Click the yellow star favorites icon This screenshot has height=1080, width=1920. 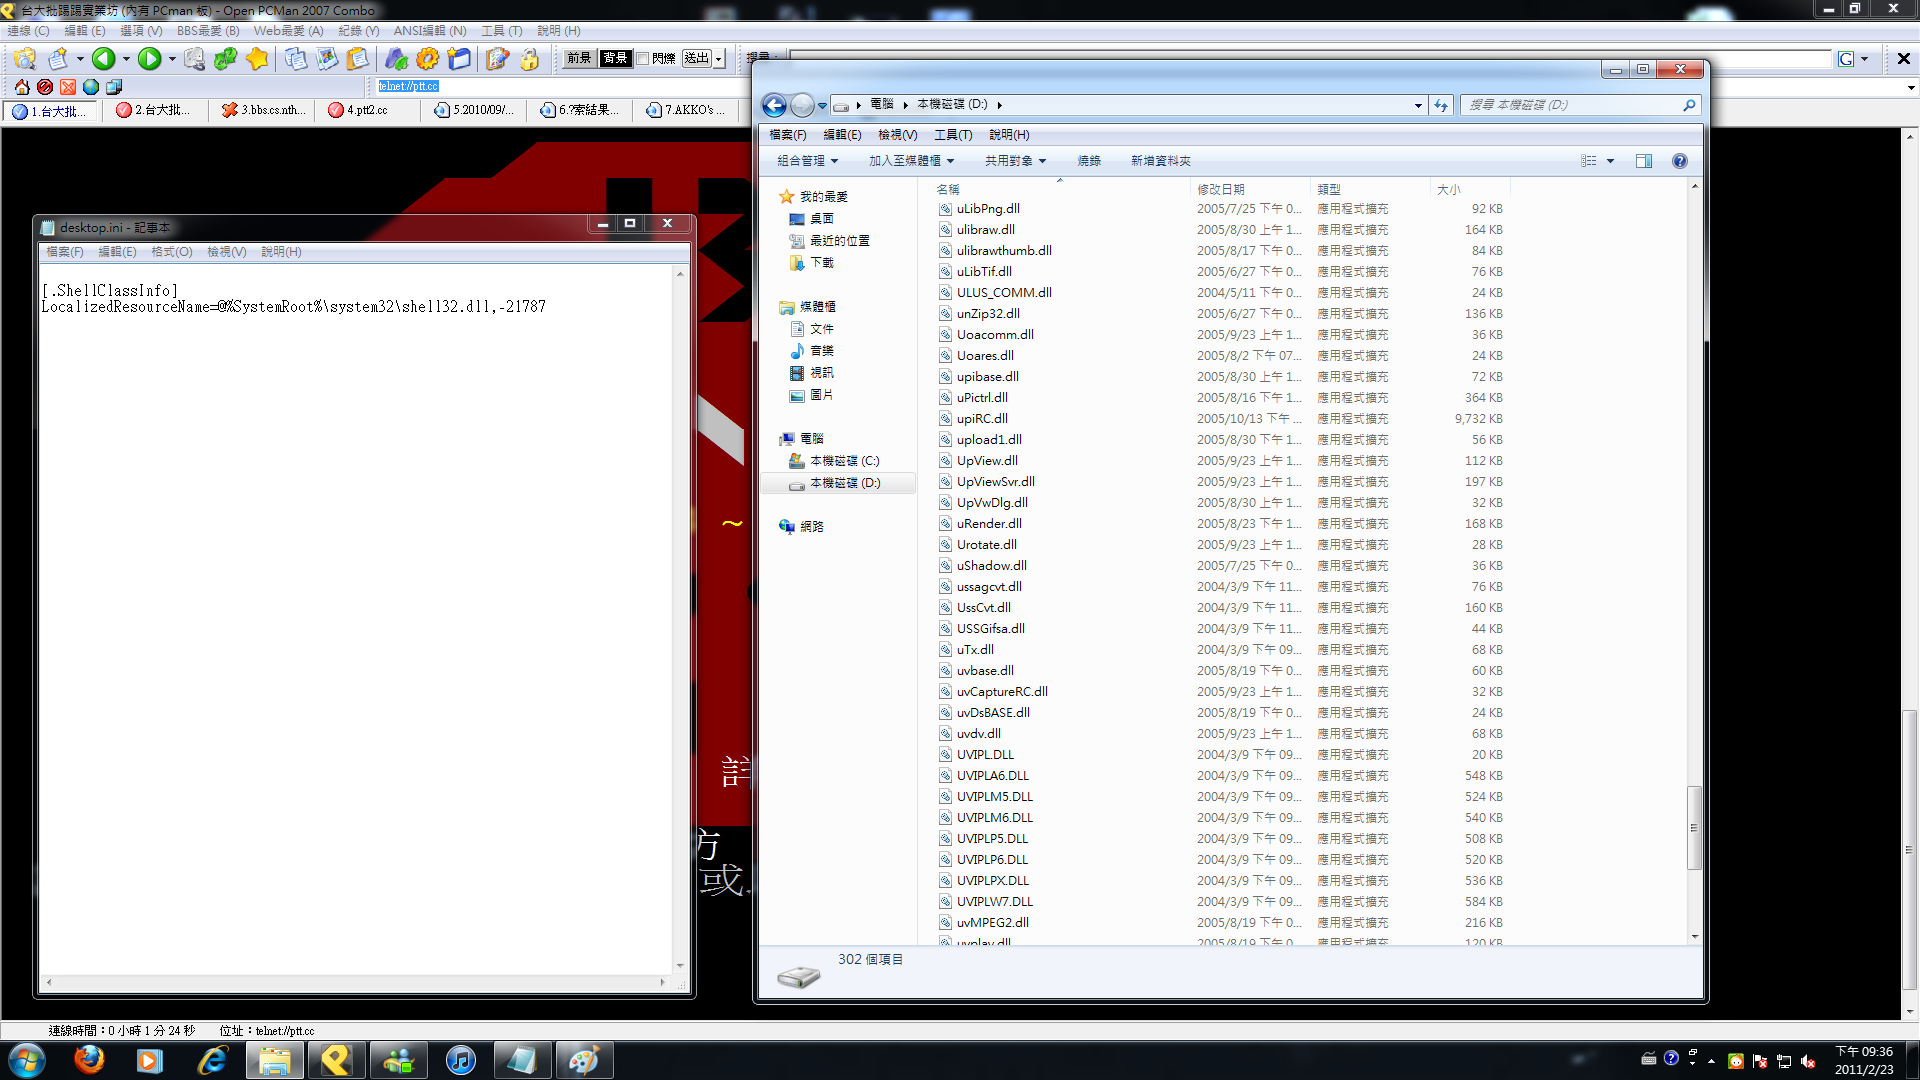pyautogui.click(x=257, y=59)
